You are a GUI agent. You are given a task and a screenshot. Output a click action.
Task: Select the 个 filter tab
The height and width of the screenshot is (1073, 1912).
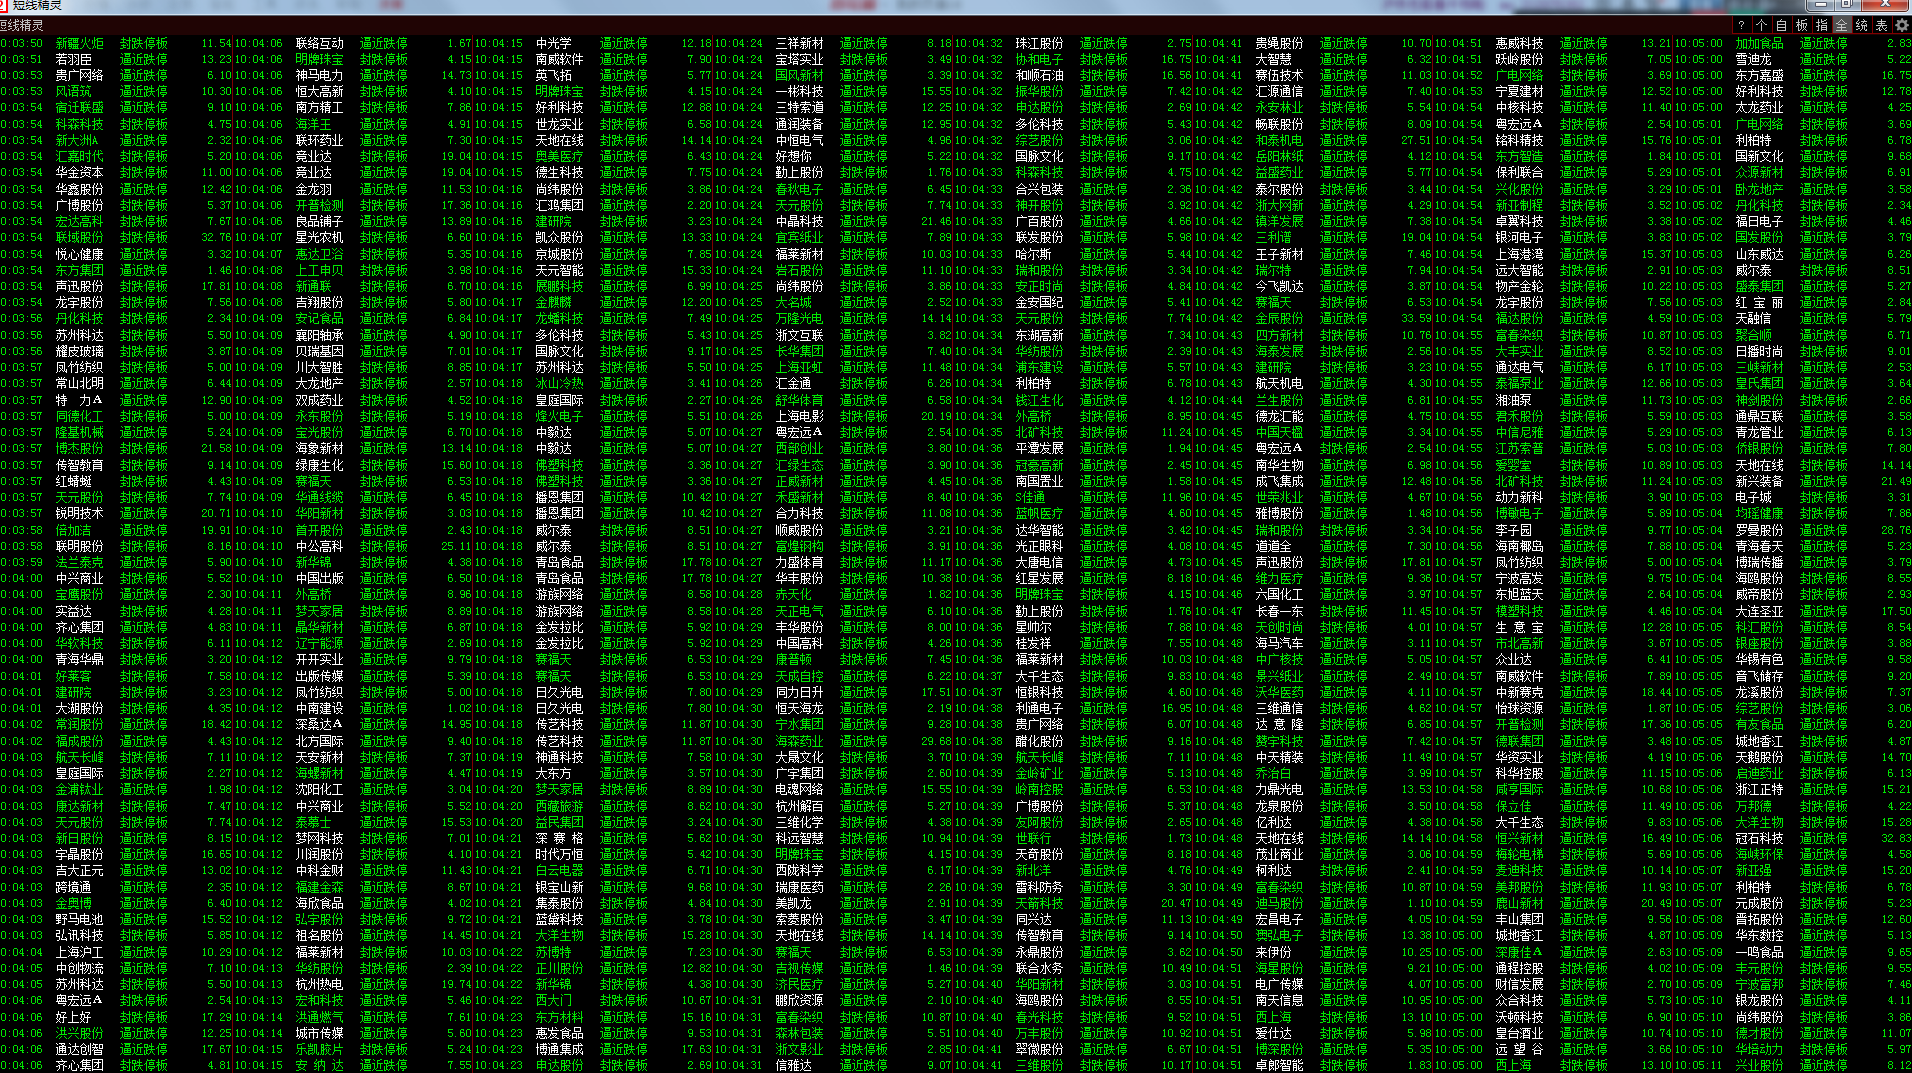point(1761,25)
